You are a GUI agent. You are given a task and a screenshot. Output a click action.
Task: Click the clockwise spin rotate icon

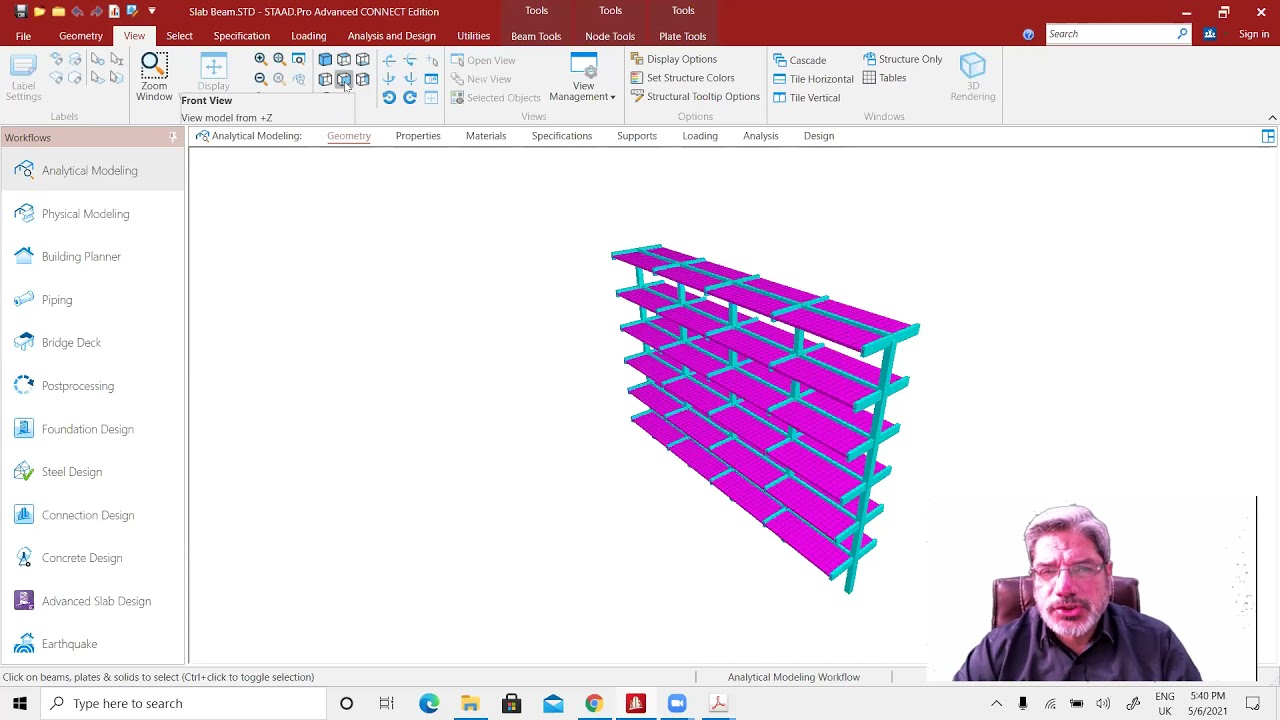tap(410, 98)
